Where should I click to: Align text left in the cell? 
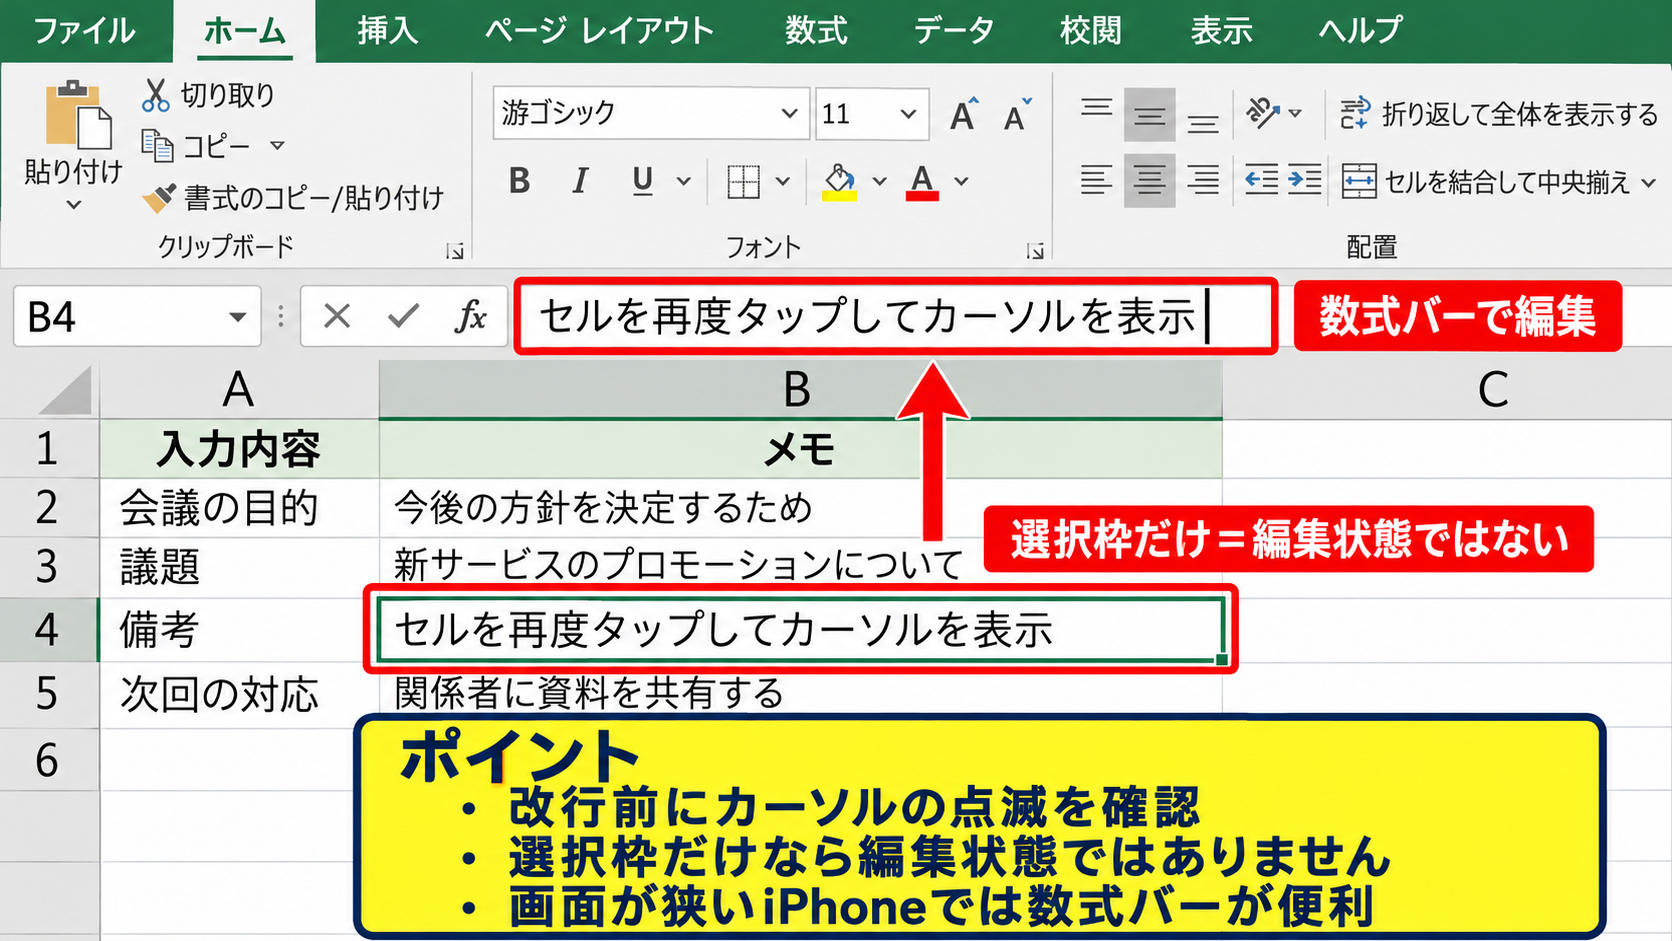click(x=1096, y=181)
